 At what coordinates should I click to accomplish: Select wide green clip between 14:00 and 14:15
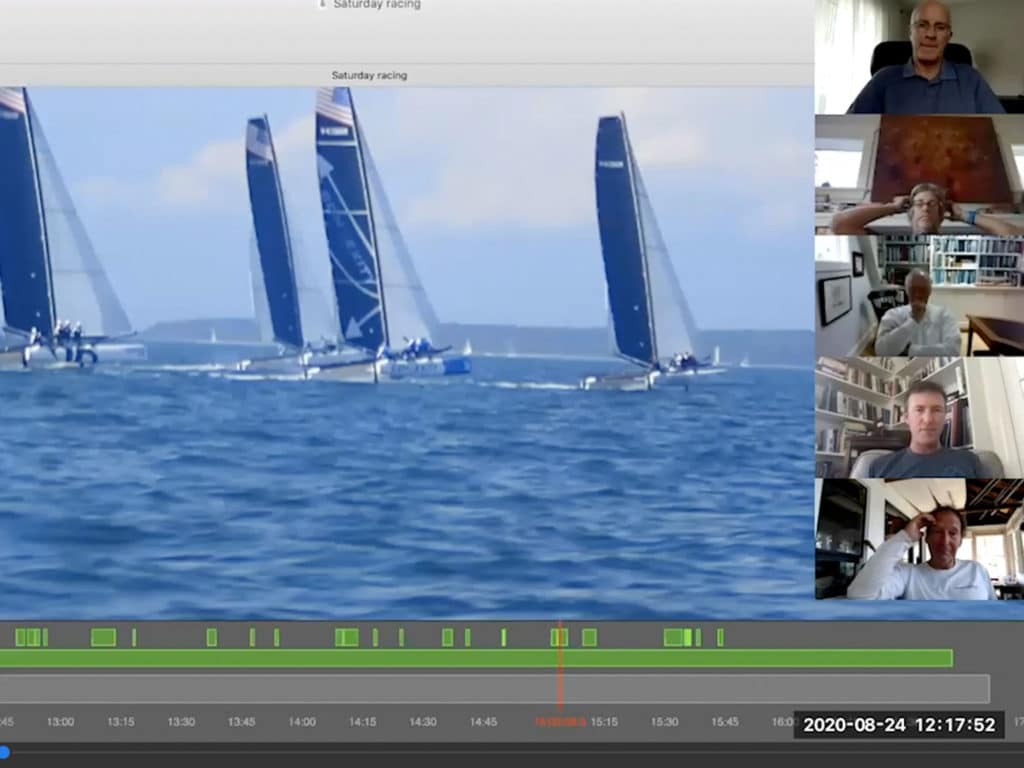pos(346,637)
